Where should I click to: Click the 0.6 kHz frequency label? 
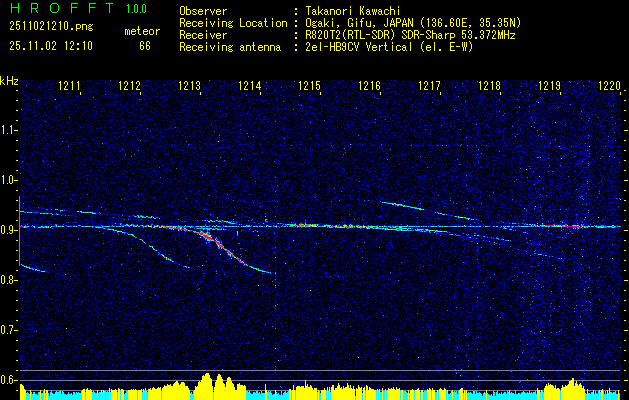(8, 380)
